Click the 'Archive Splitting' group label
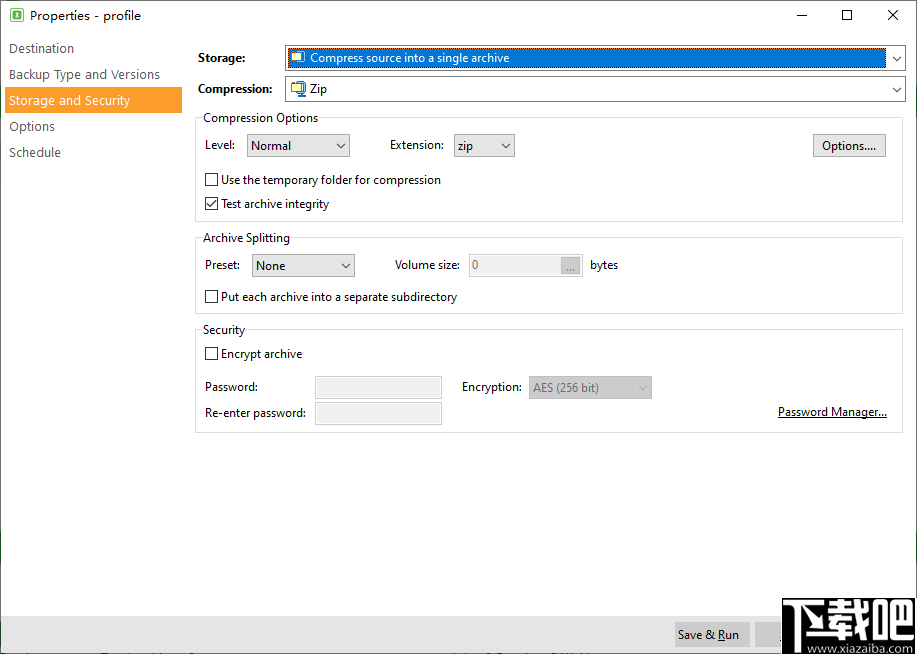The width and height of the screenshot is (917, 654). [x=246, y=237]
